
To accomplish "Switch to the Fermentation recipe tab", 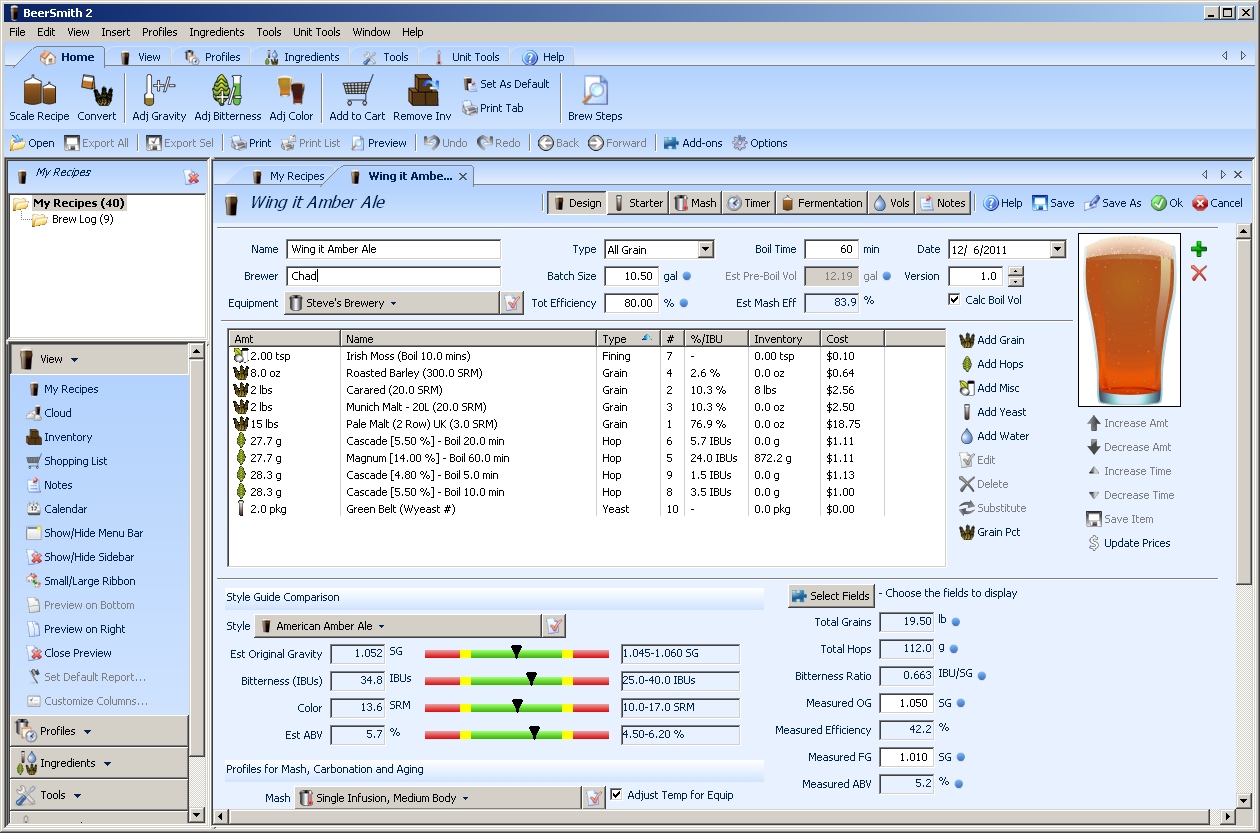I will click(x=821, y=203).
